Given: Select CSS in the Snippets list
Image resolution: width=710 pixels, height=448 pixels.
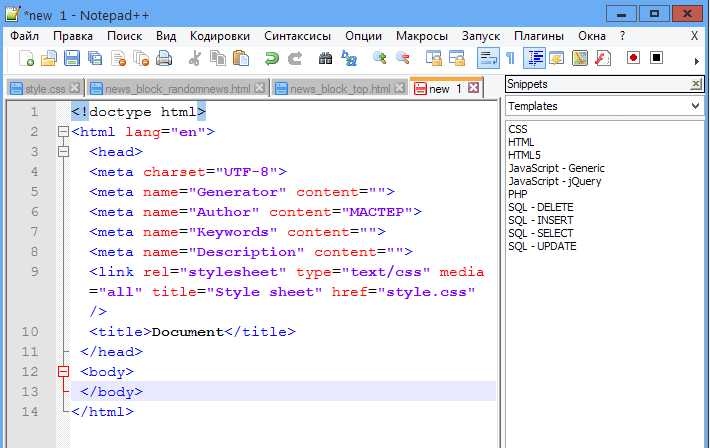Looking at the screenshot, I should pos(518,129).
